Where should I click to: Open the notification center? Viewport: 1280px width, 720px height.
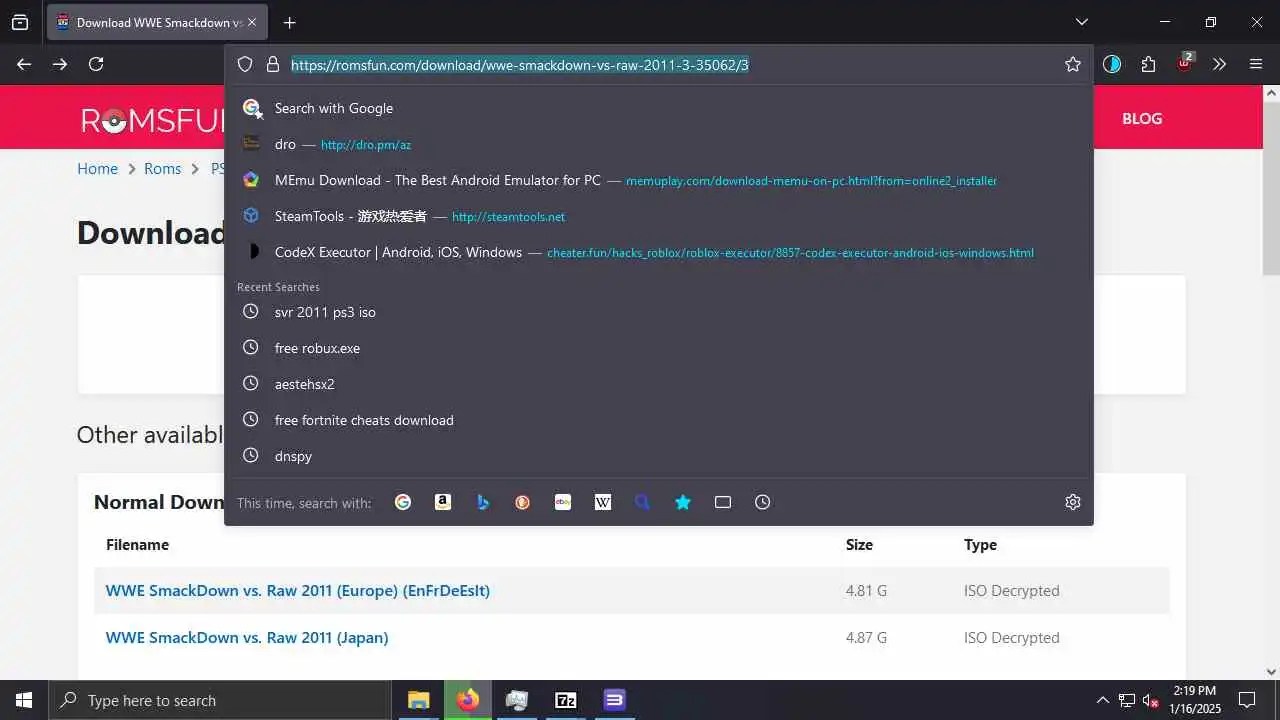click(1247, 700)
